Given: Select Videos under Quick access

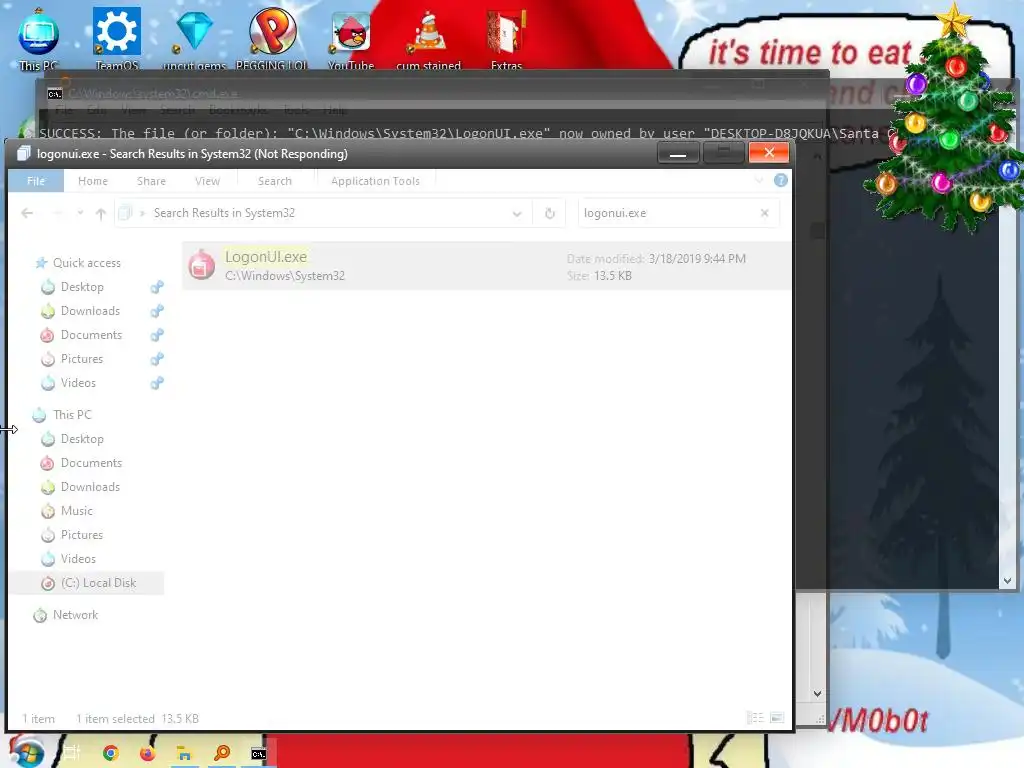Looking at the screenshot, I should [x=78, y=383].
